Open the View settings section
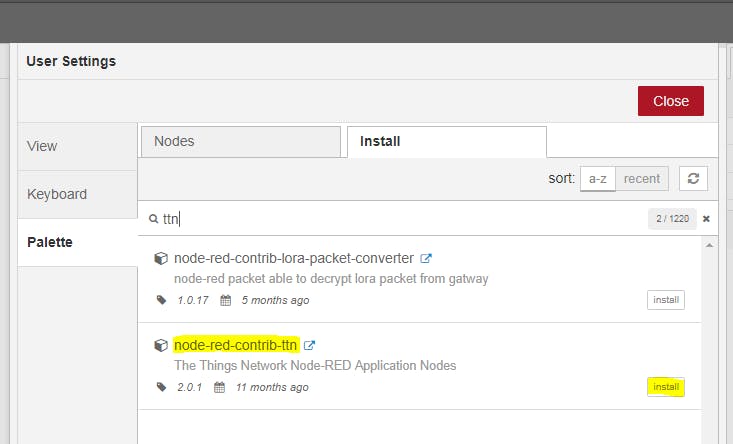 (78, 146)
